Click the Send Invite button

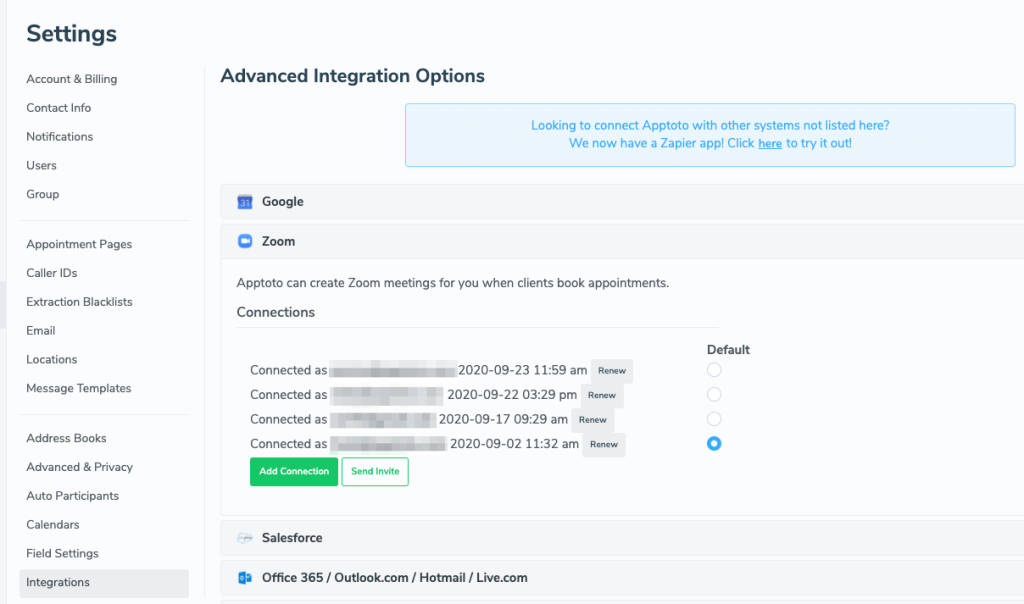(x=375, y=471)
